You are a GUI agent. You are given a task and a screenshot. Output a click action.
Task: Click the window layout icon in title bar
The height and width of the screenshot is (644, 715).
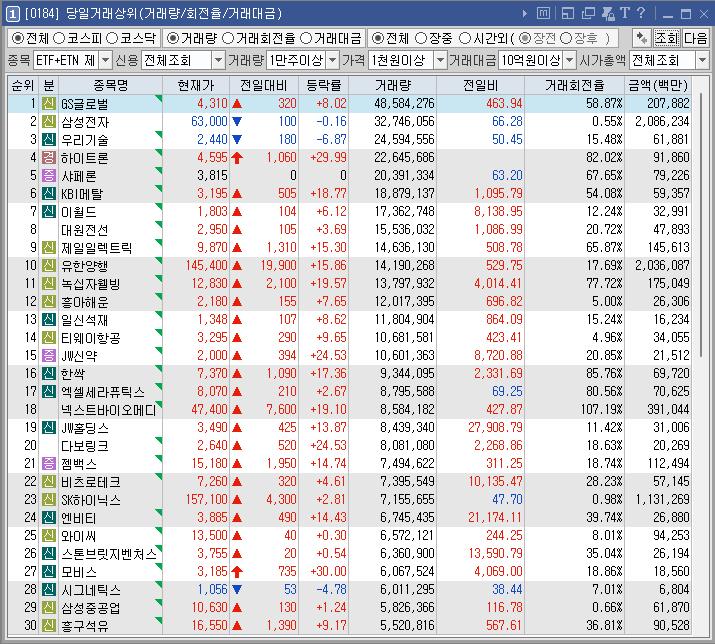(568, 14)
